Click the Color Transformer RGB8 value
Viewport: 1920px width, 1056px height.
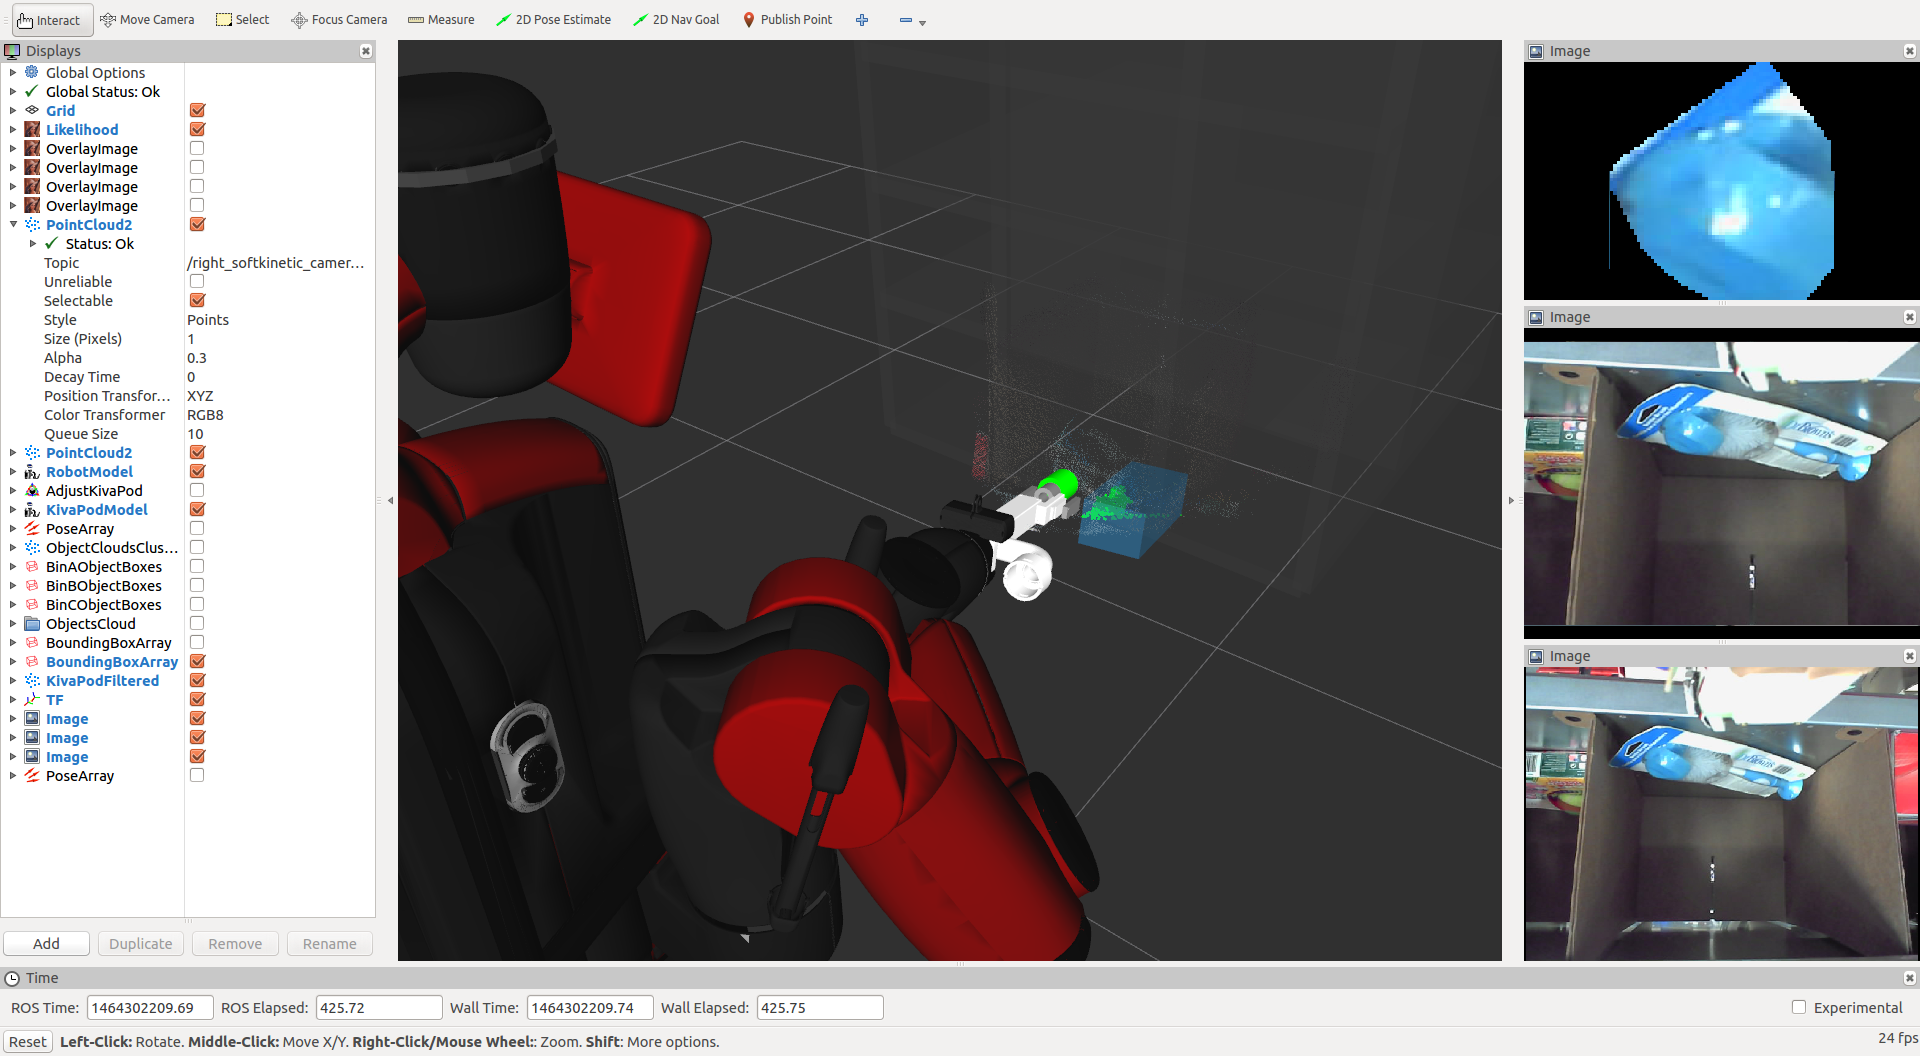(x=205, y=414)
